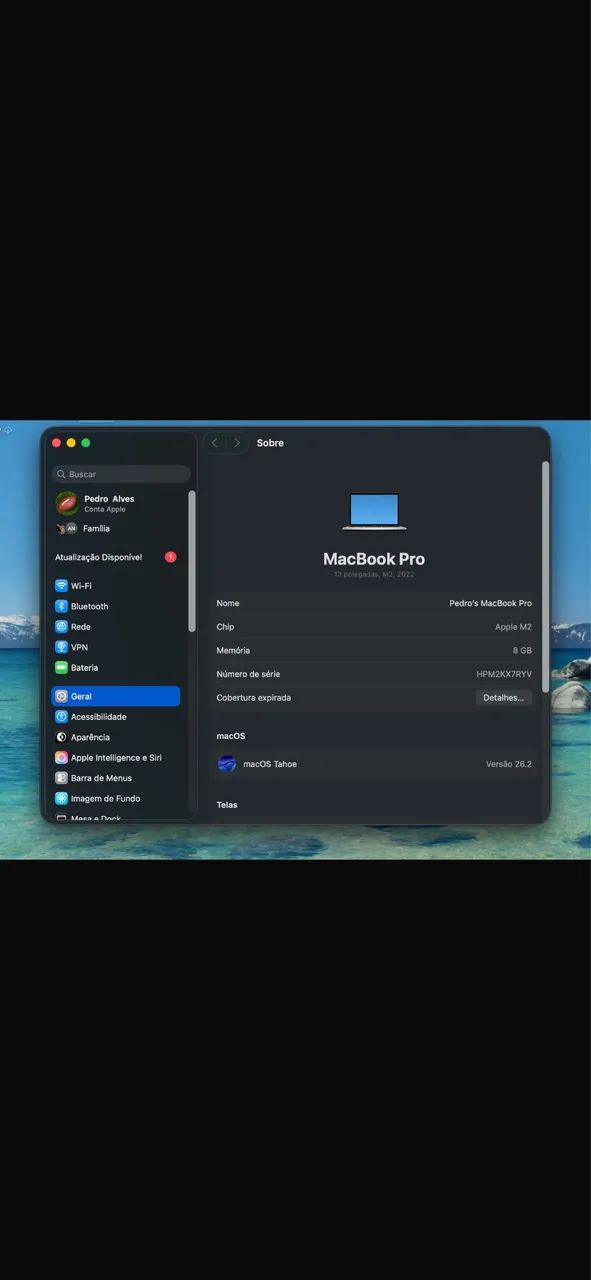The image size is (591, 1280).
Task: Click the Sobre pane vertical scrollbar
Action: point(545,577)
